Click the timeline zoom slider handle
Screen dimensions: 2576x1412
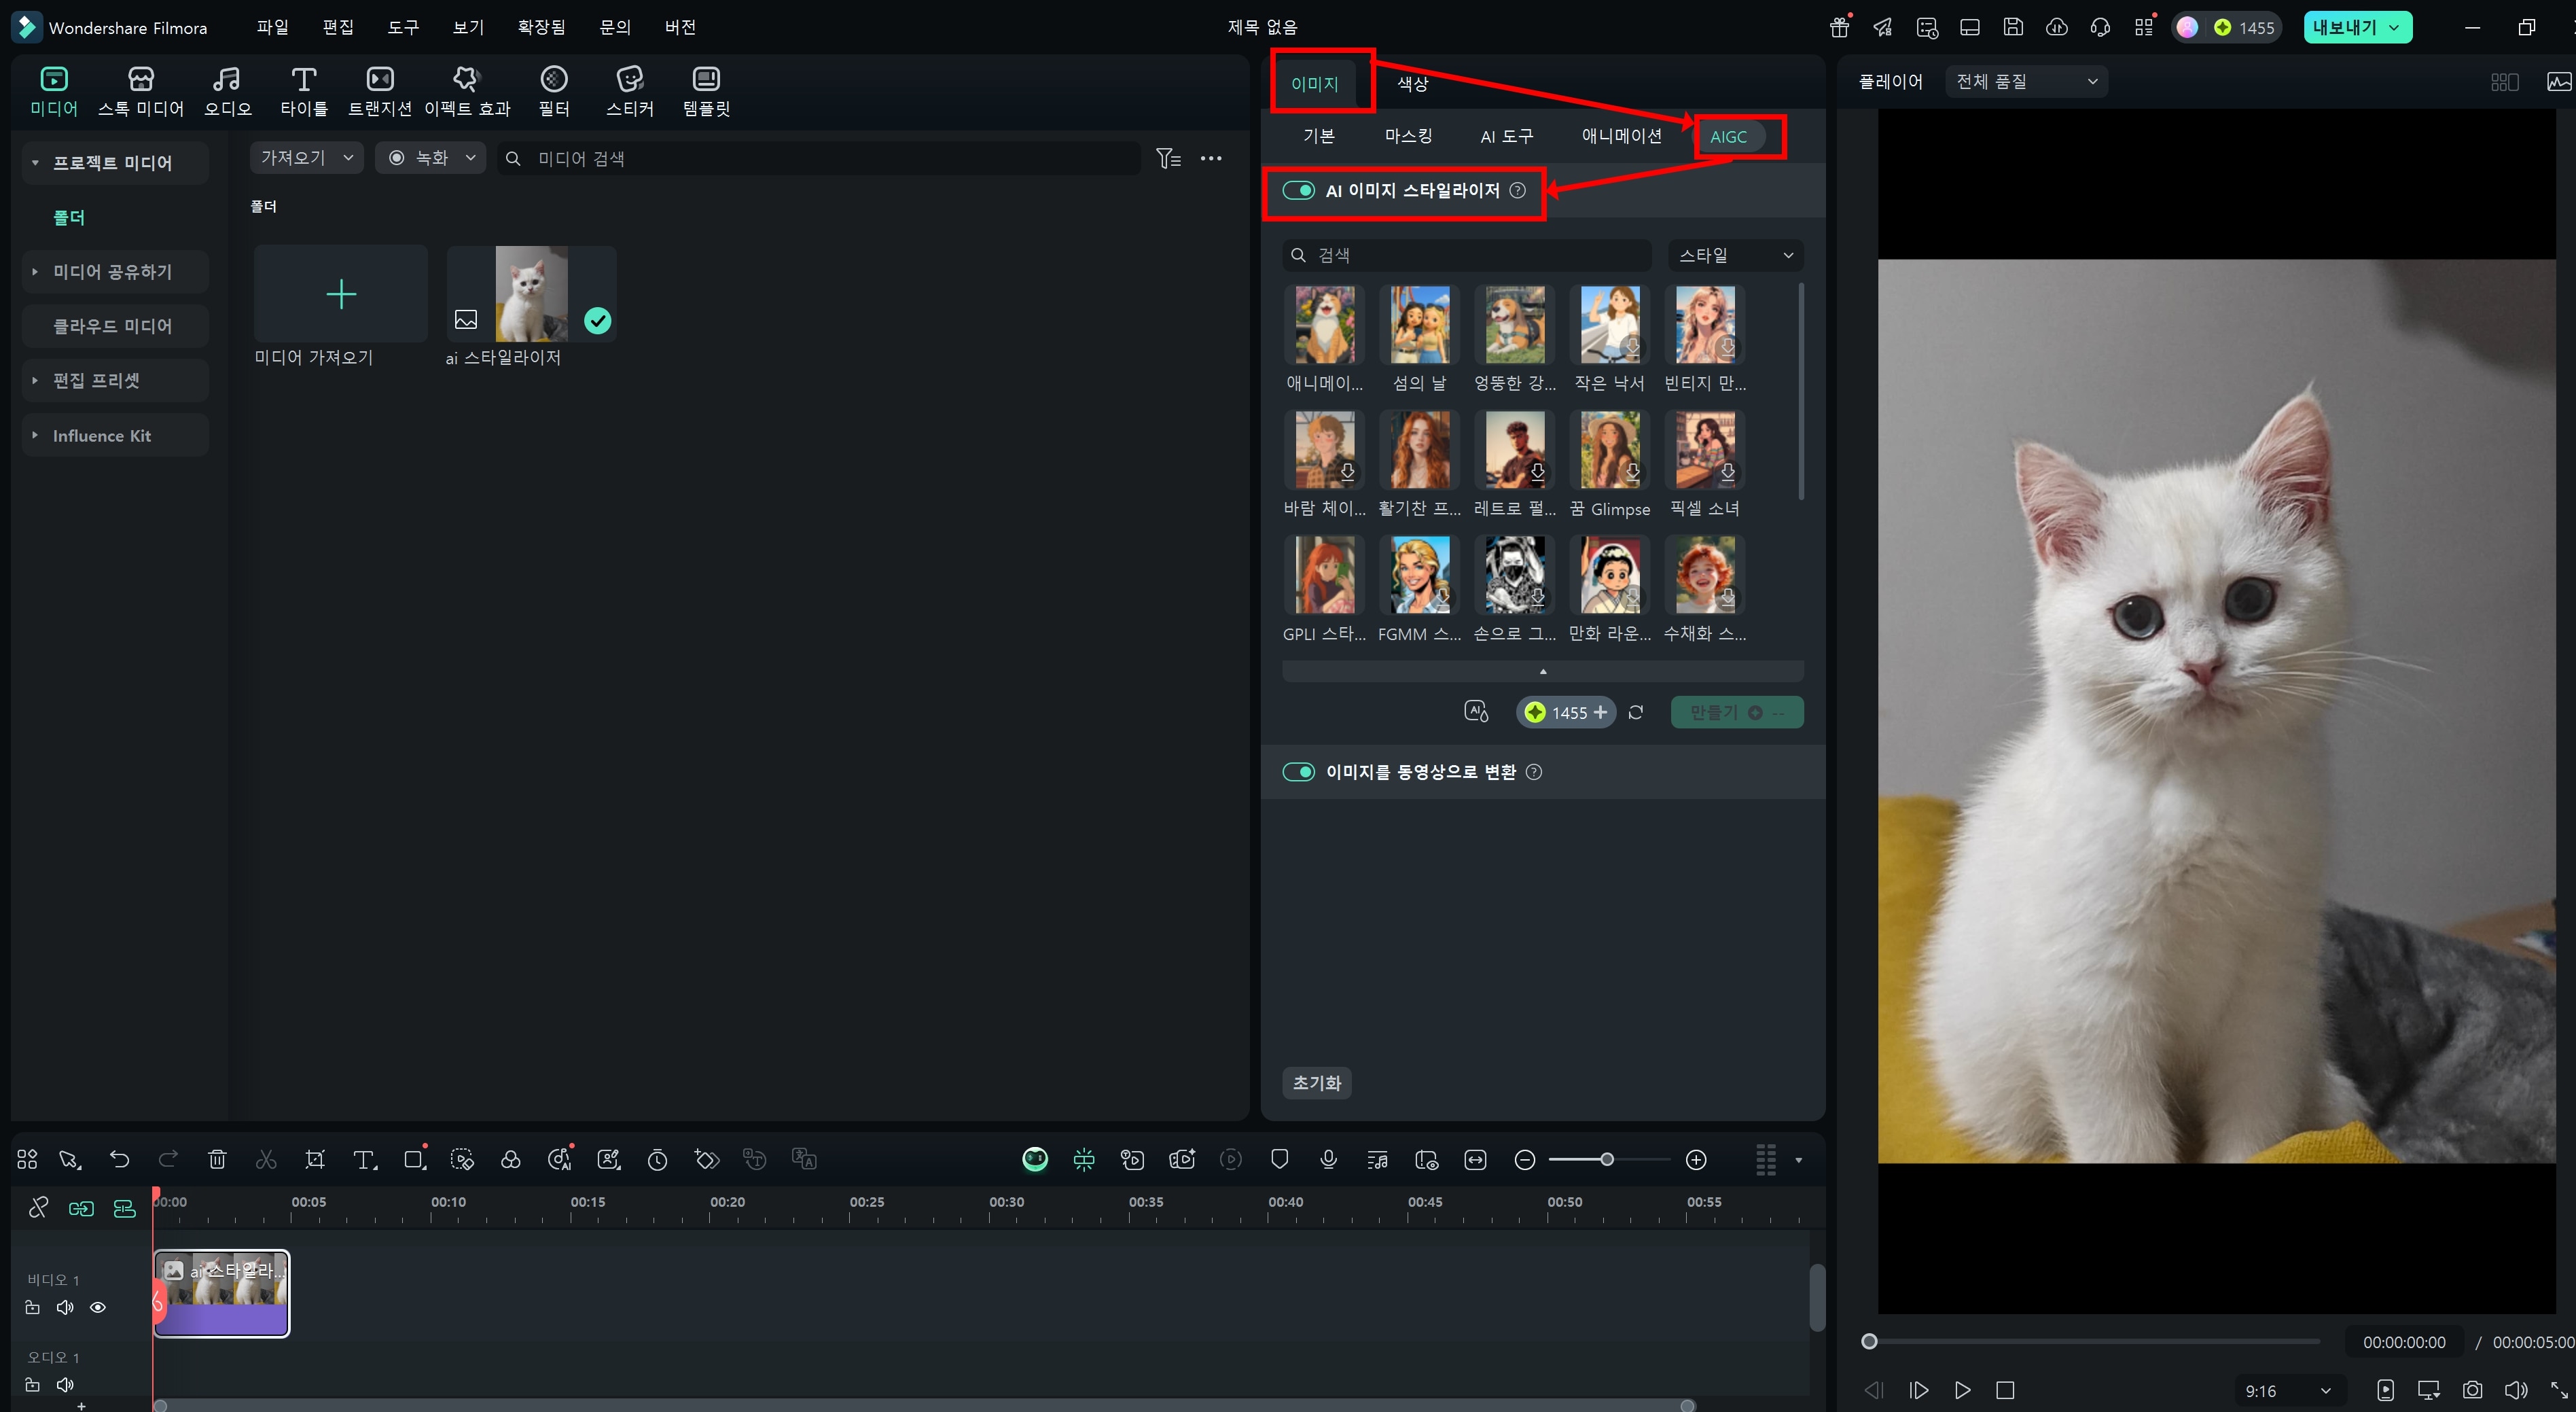[x=1607, y=1160]
